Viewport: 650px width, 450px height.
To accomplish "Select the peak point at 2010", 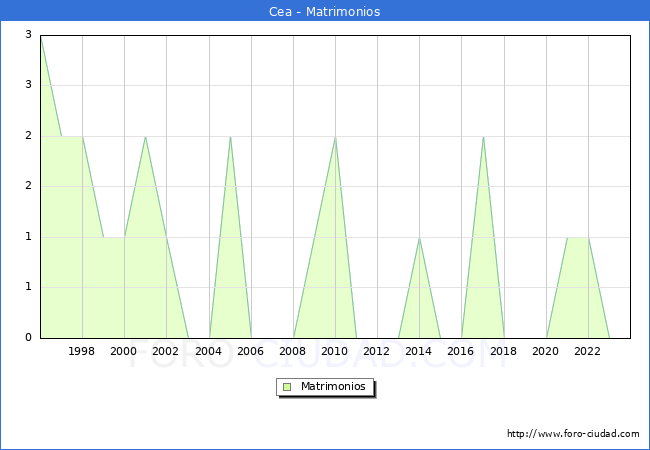I will point(335,136).
